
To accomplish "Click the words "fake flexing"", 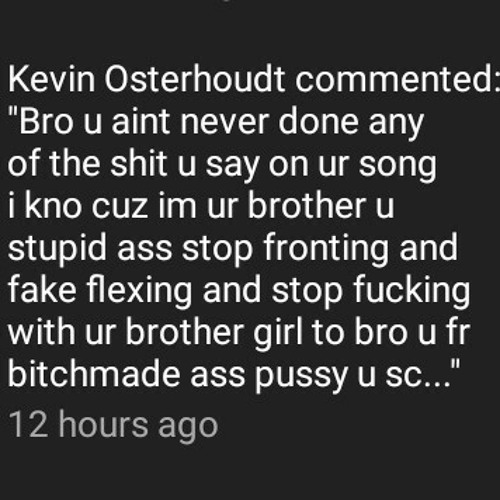I will tap(100, 290).
